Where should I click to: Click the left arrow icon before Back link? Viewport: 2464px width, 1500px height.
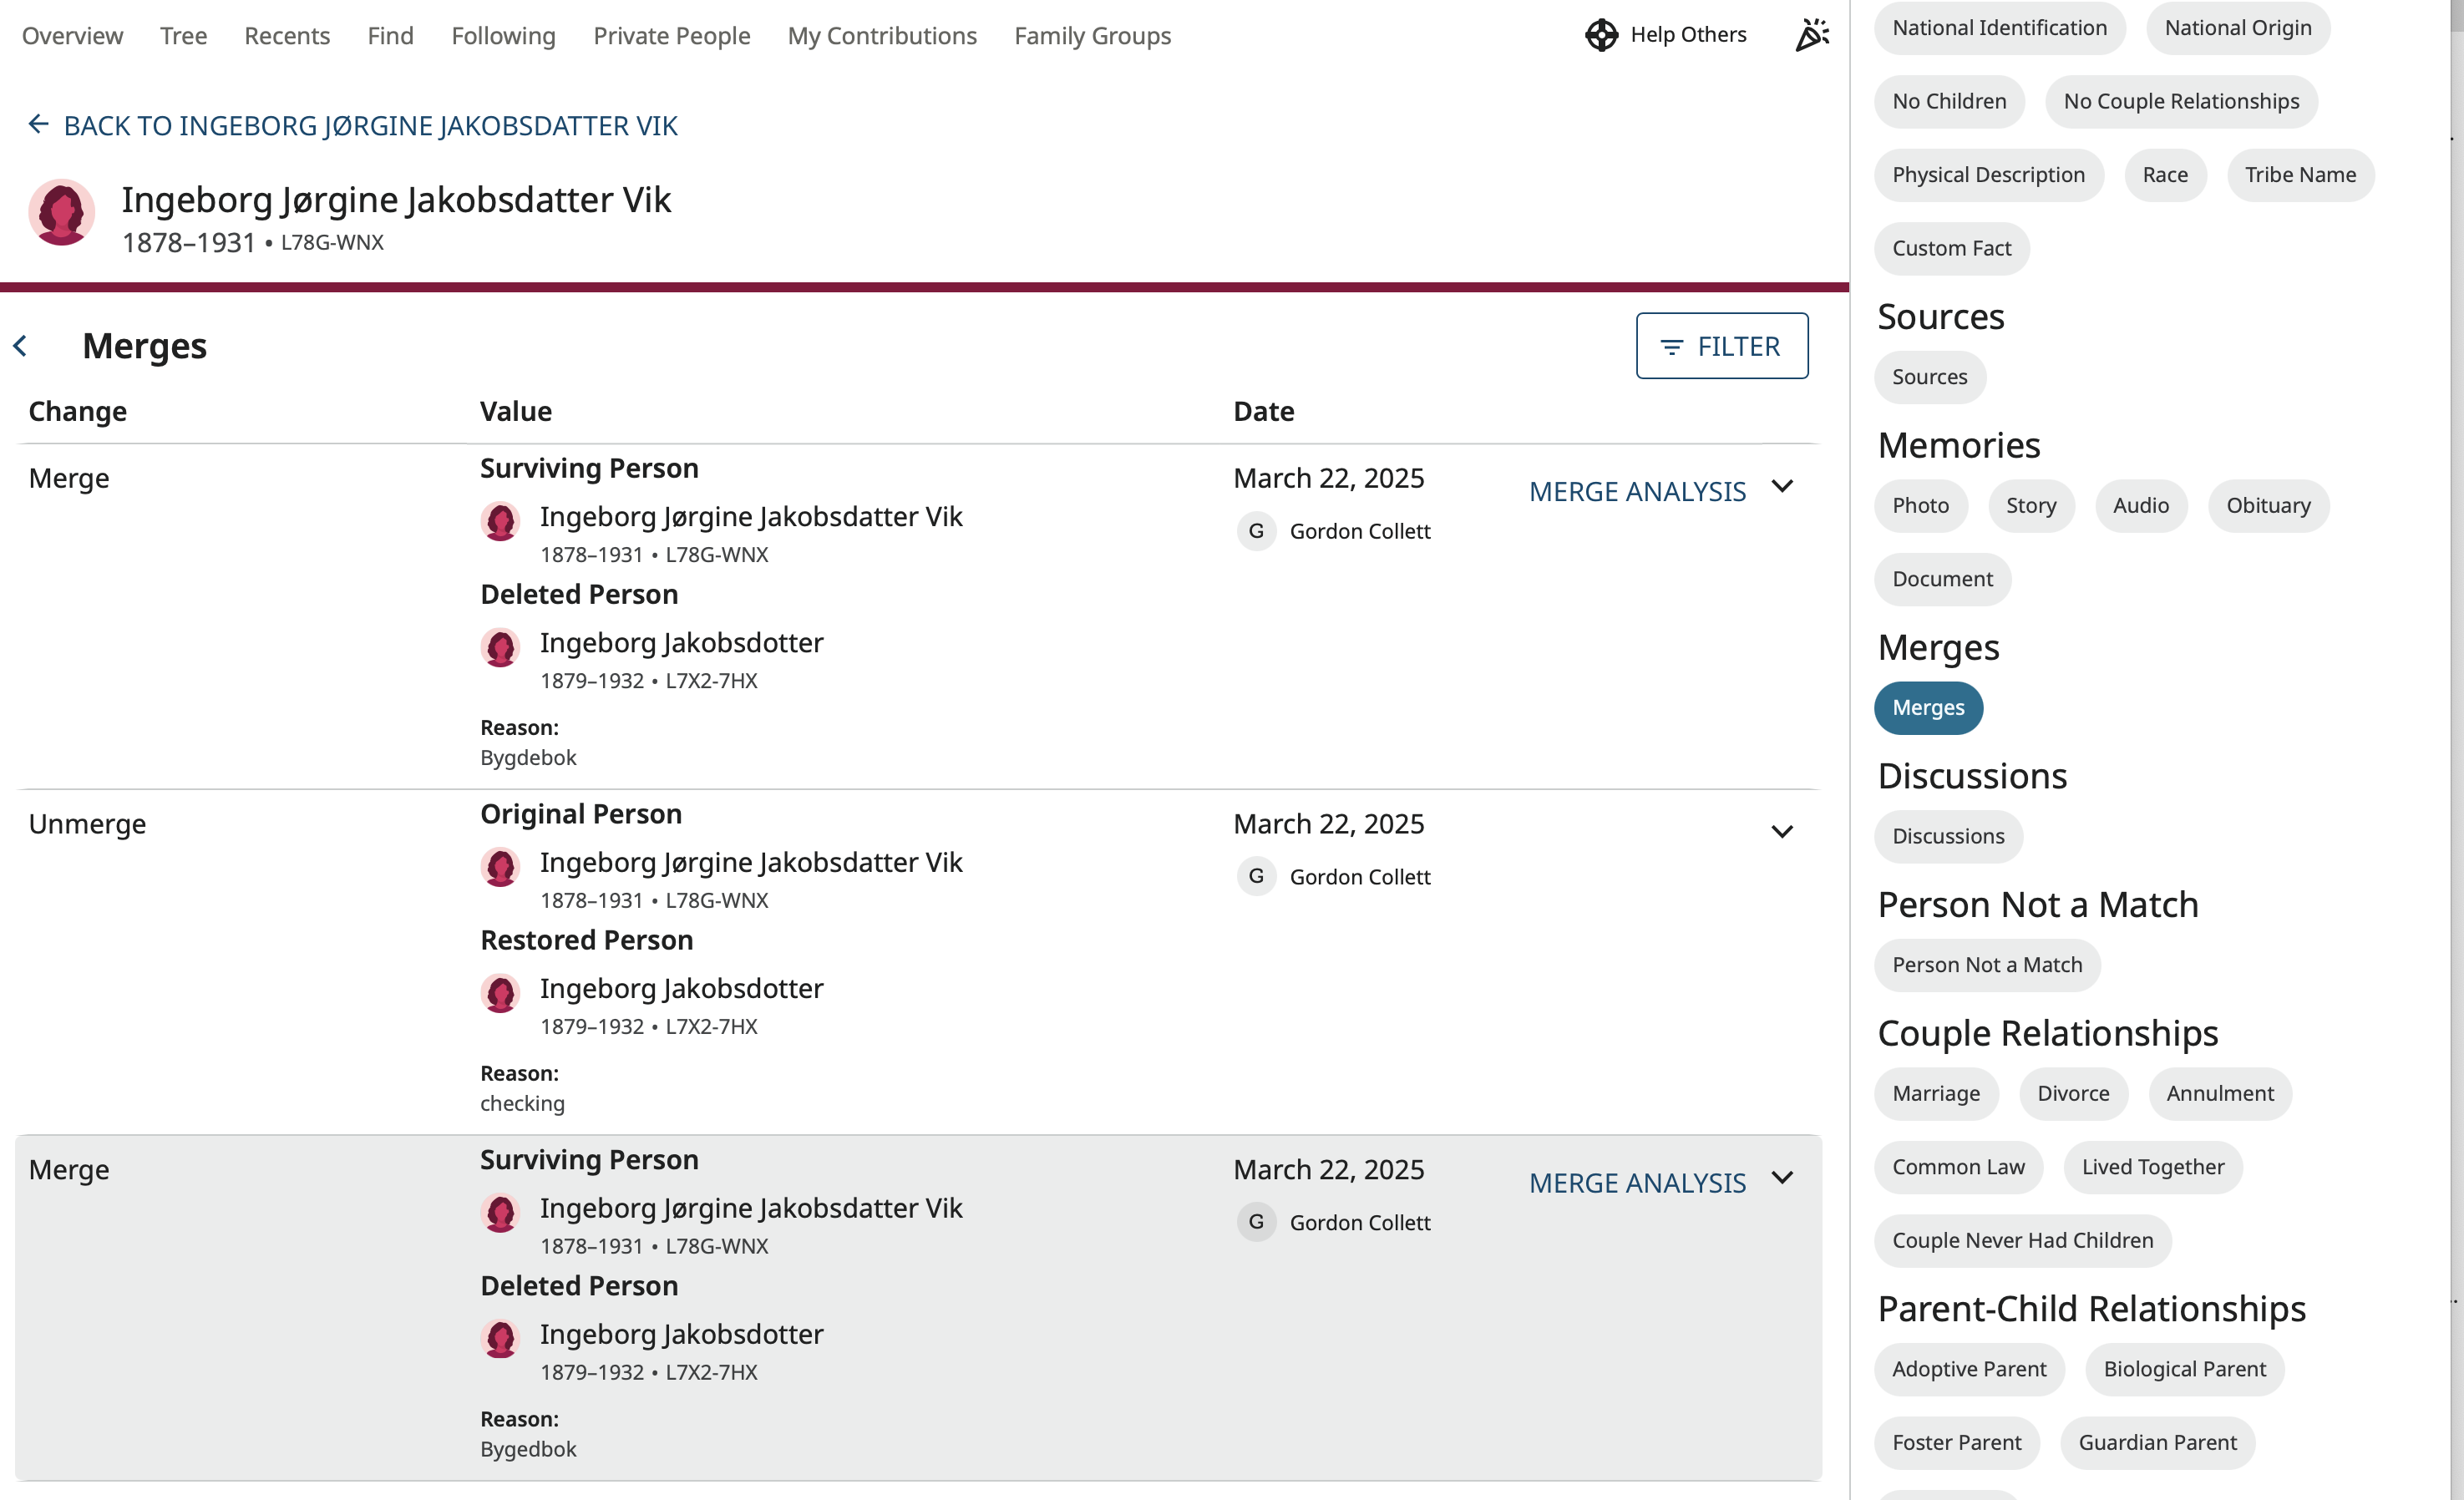tap(38, 124)
